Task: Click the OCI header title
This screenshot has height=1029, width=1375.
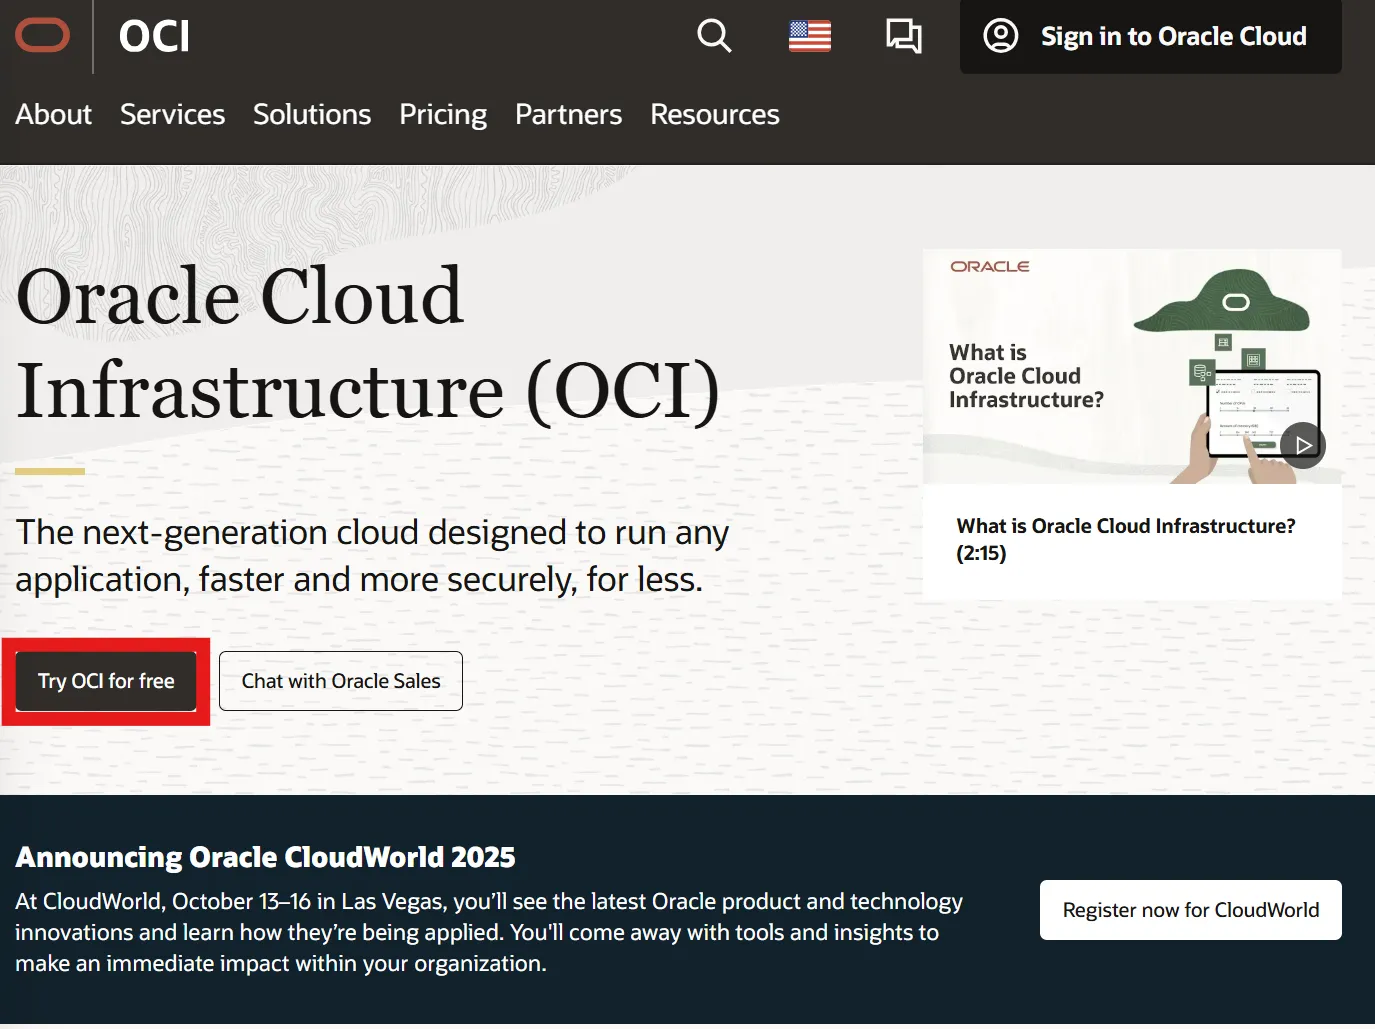Action: [154, 37]
